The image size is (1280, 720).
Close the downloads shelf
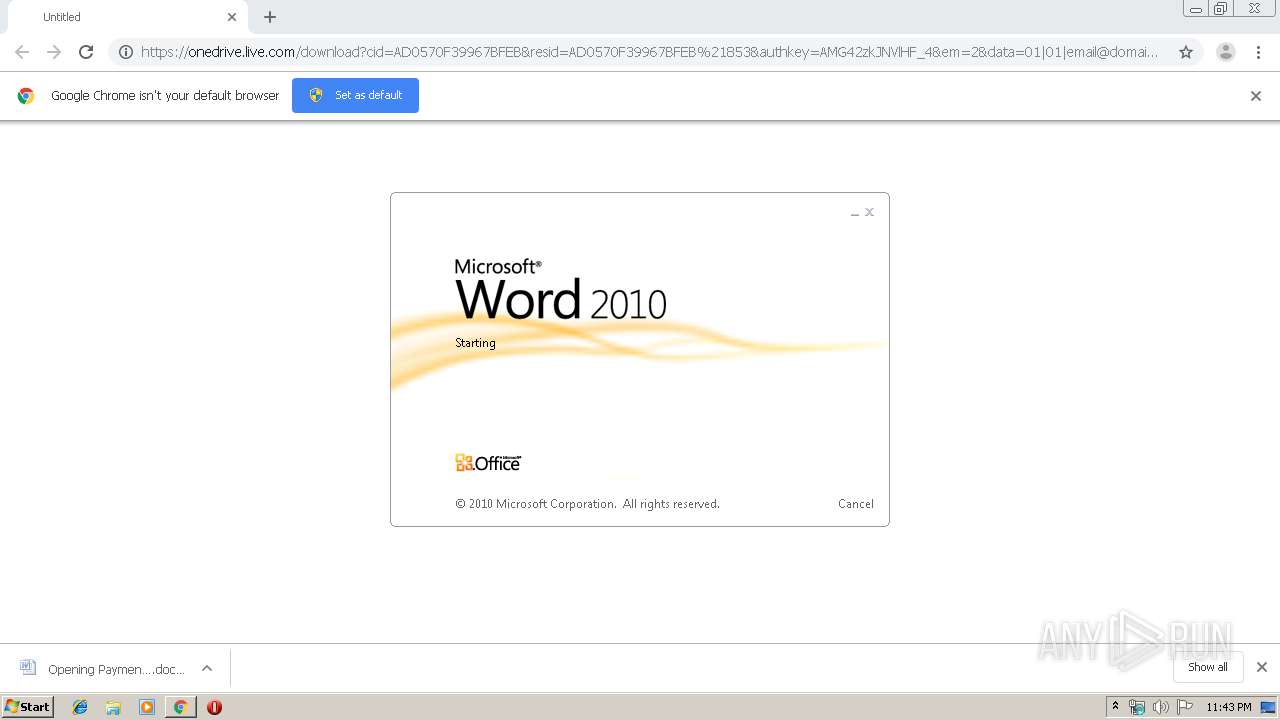(1262, 667)
